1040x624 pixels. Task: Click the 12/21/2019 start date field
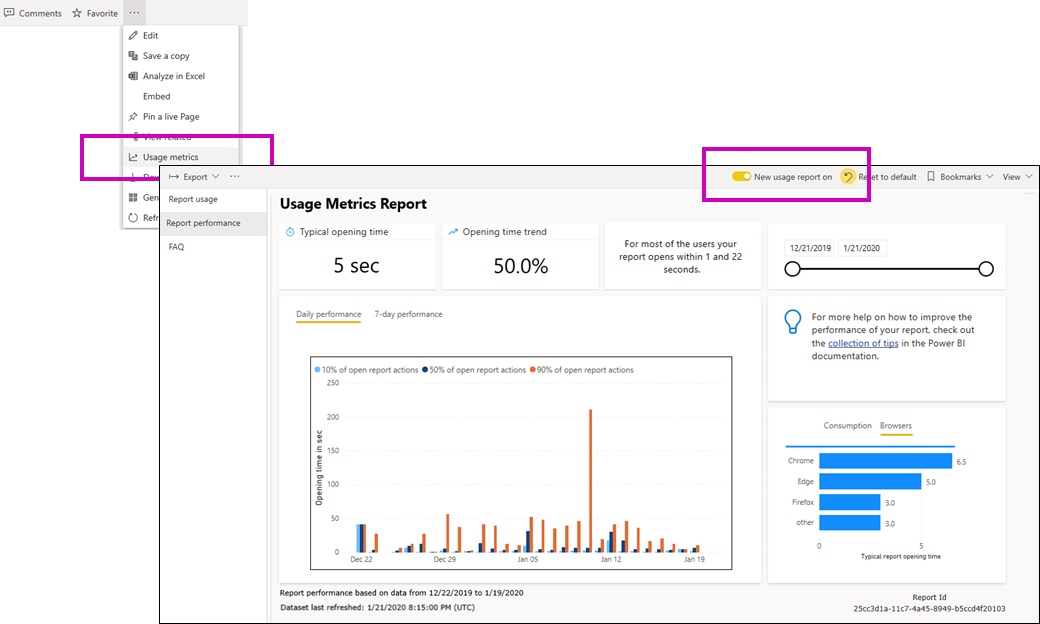click(x=810, y=249)
